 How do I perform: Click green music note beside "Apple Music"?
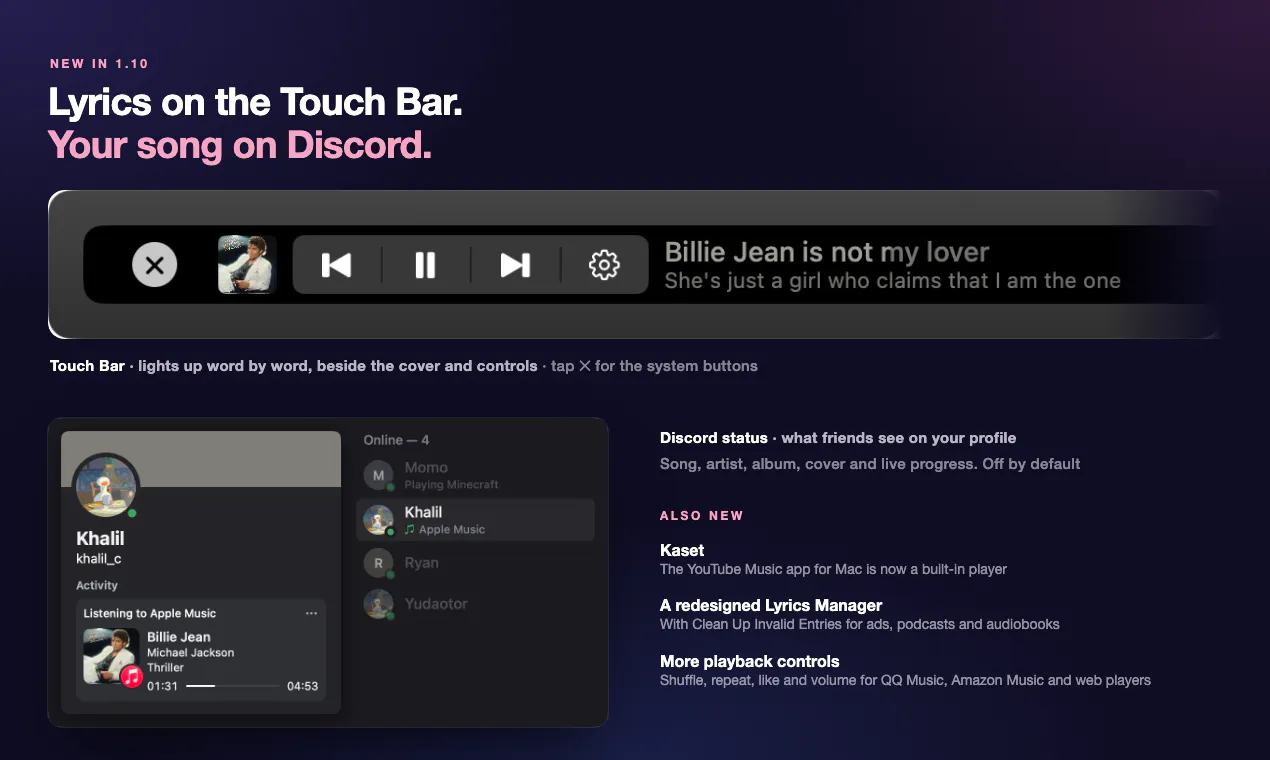[x=410, y=530]
